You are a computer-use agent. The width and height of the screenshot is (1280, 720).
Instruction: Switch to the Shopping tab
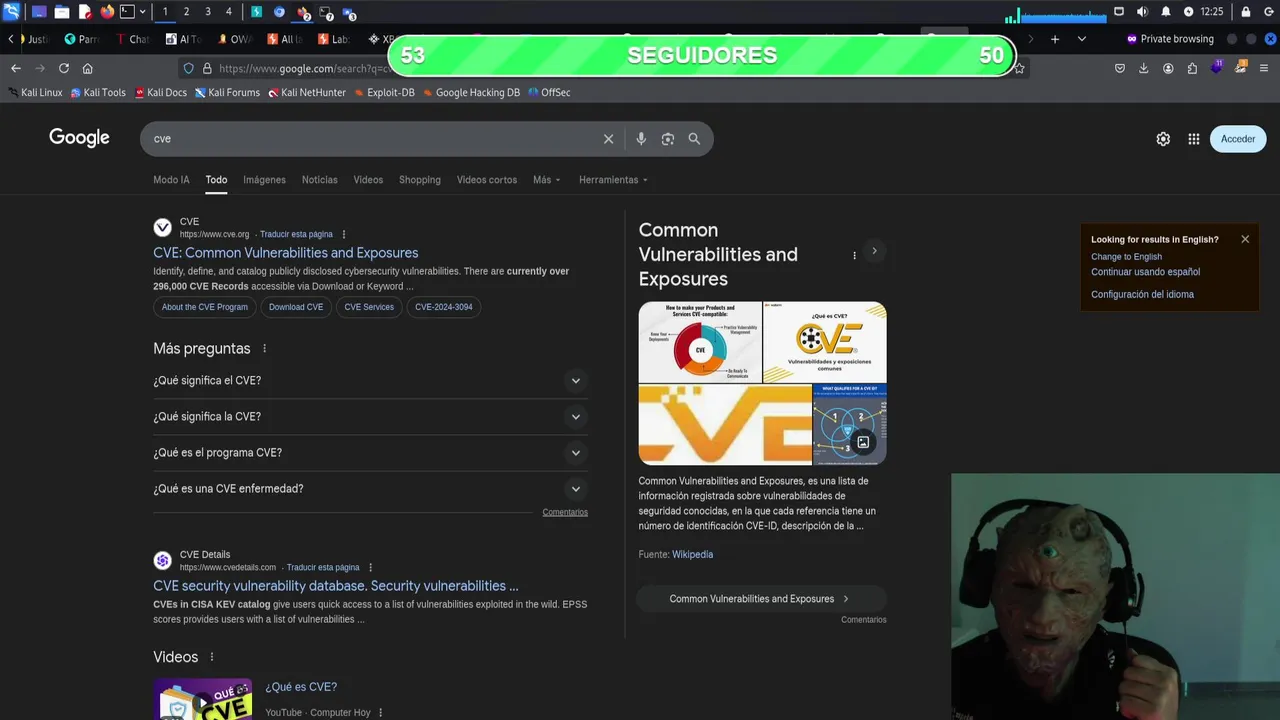420,180
